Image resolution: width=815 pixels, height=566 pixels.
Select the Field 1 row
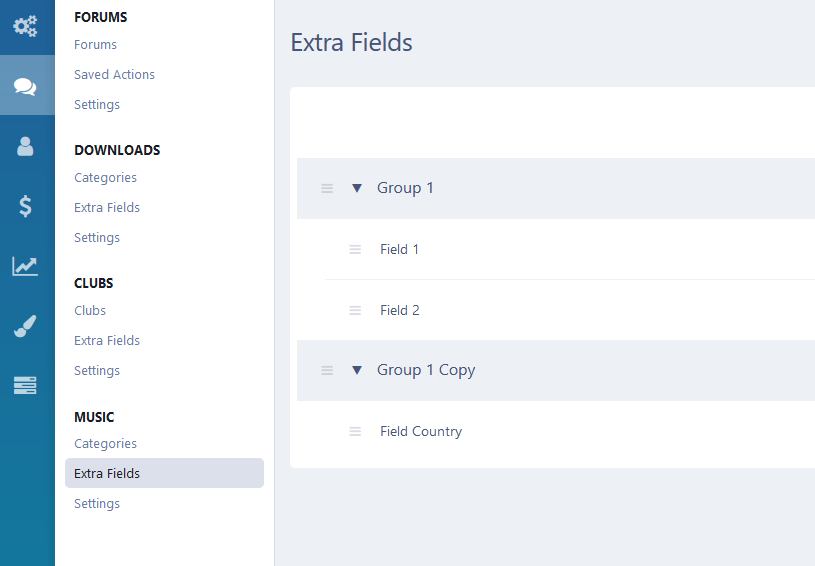pos(570,249)
